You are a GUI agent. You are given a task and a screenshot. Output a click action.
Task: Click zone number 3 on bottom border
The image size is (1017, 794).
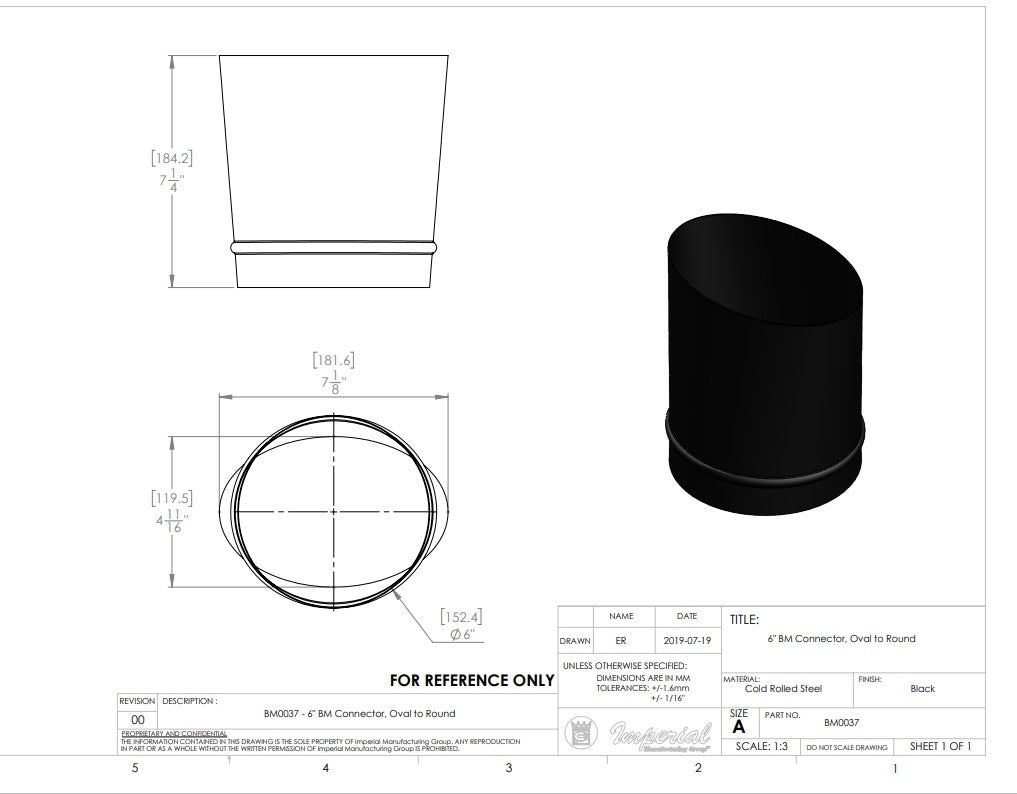(x=509, y=769)
